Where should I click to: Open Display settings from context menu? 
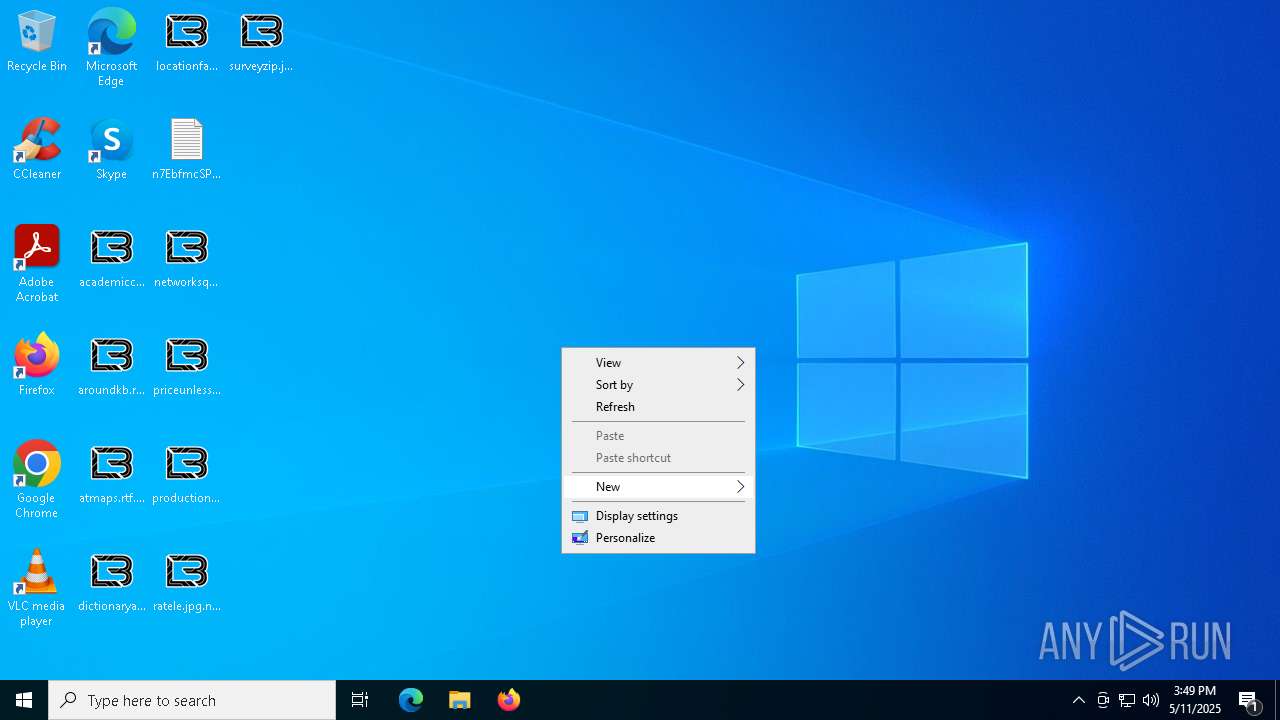pos(658,516)
